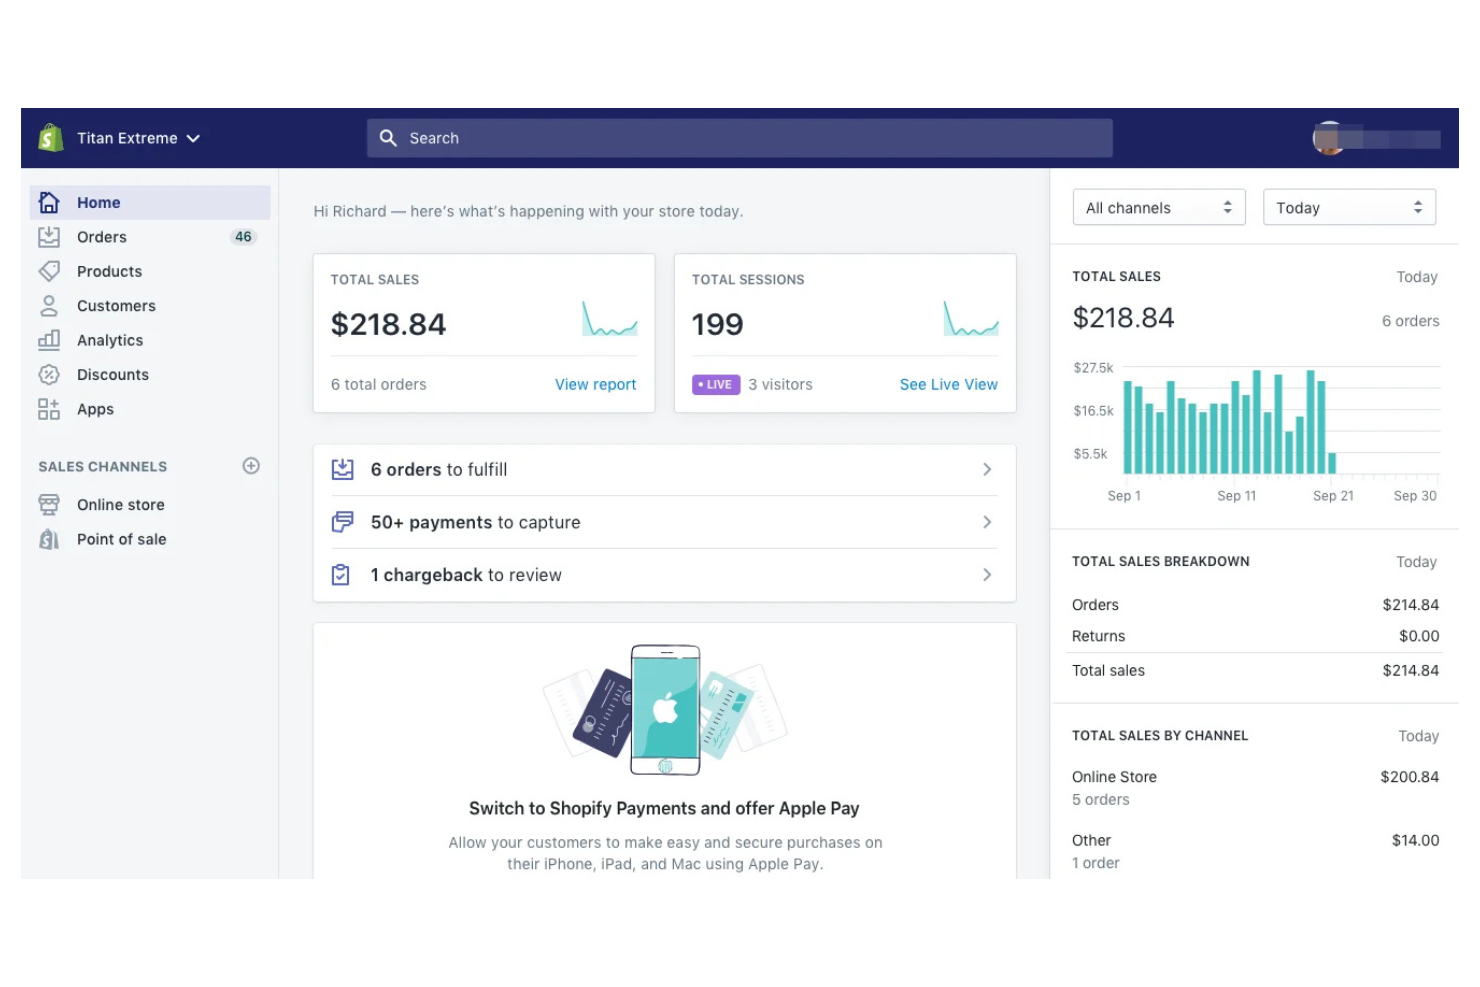Open Customers from the sidebar icon
Viewport: 1480px width, 987px height.
click(49, 305)
